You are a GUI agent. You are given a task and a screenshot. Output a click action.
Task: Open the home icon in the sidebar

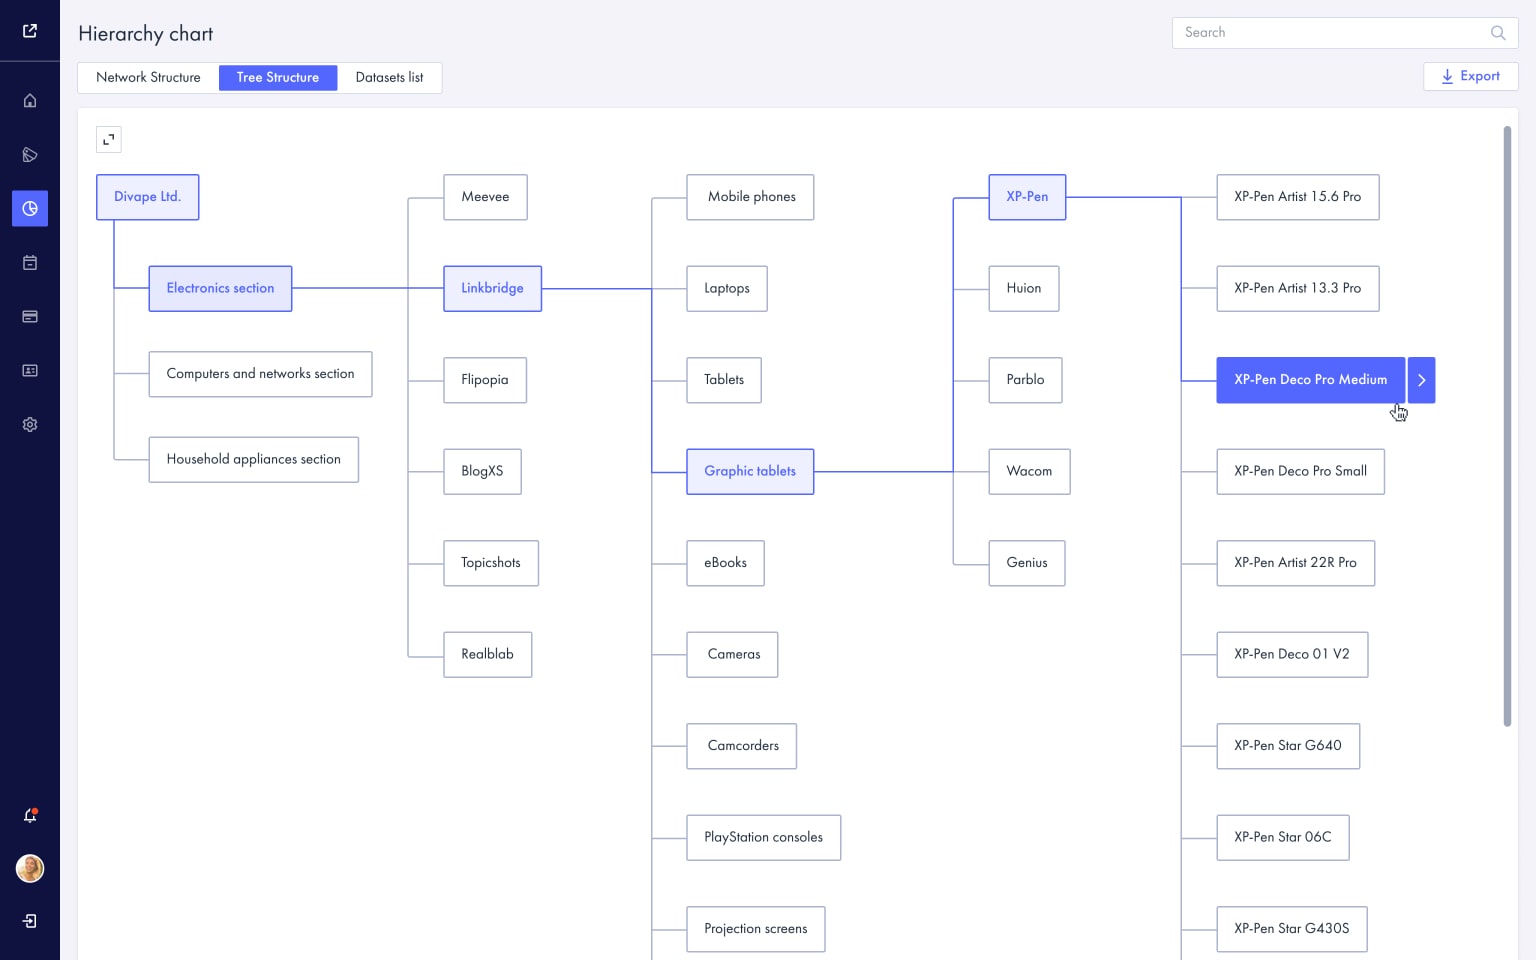[x=30, y=101]
